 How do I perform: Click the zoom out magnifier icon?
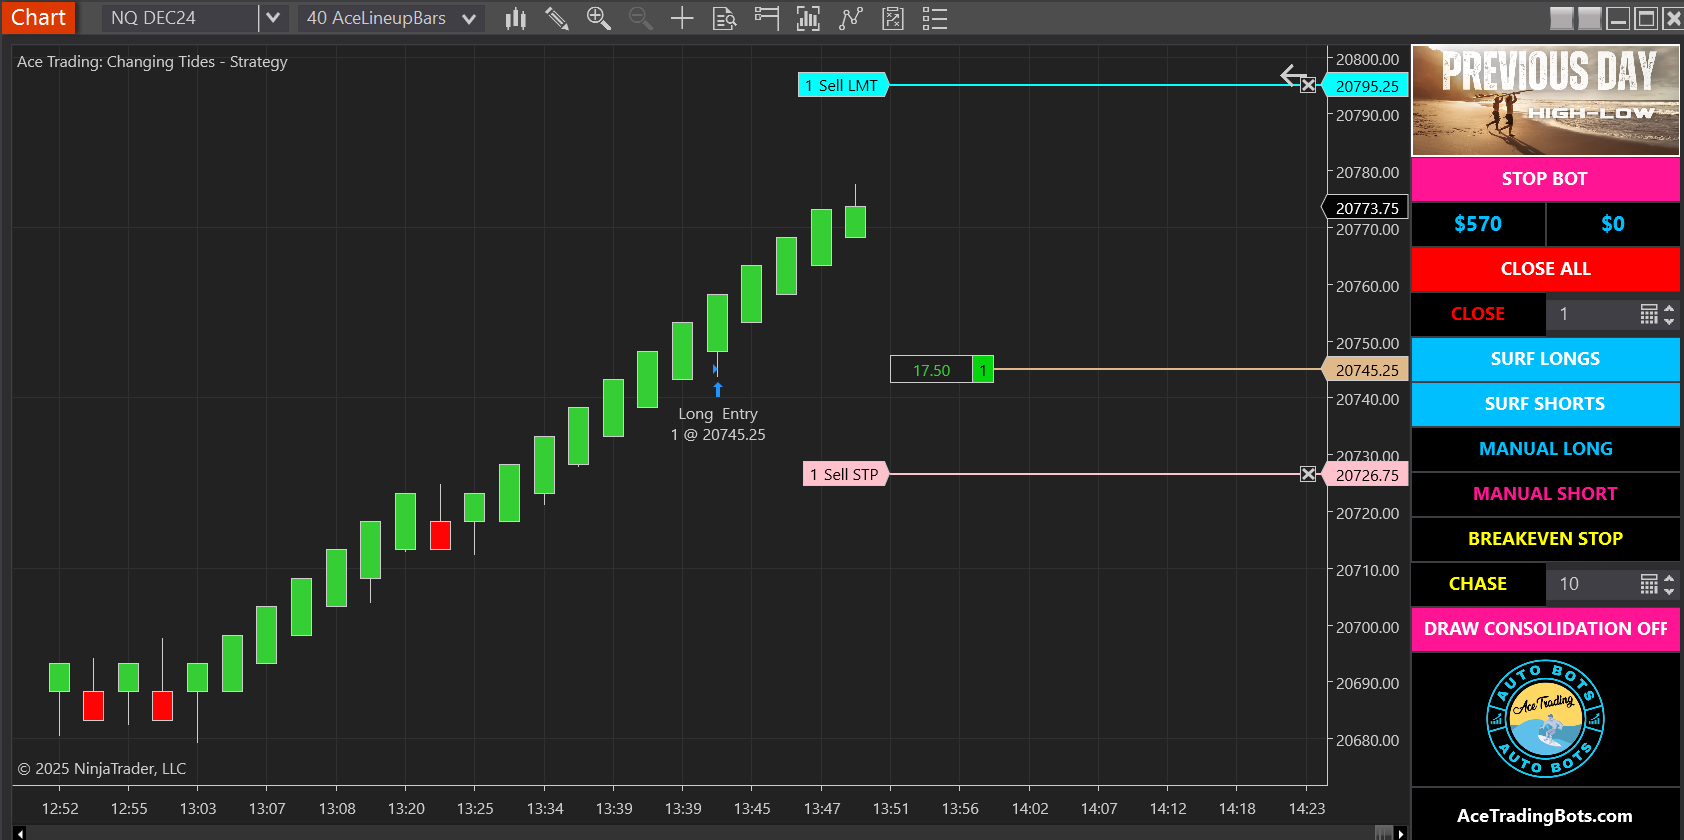tap(640, 18)
